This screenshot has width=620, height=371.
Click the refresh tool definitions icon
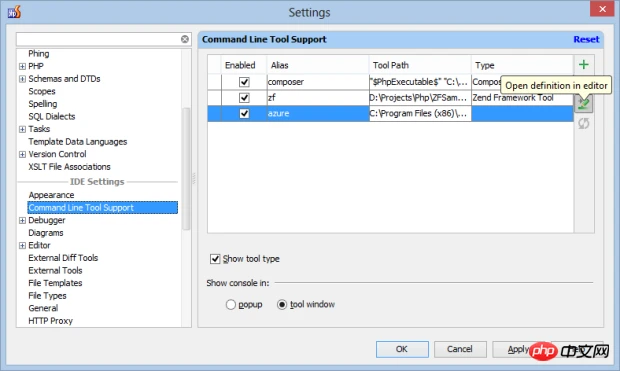[x=584, y=123]
